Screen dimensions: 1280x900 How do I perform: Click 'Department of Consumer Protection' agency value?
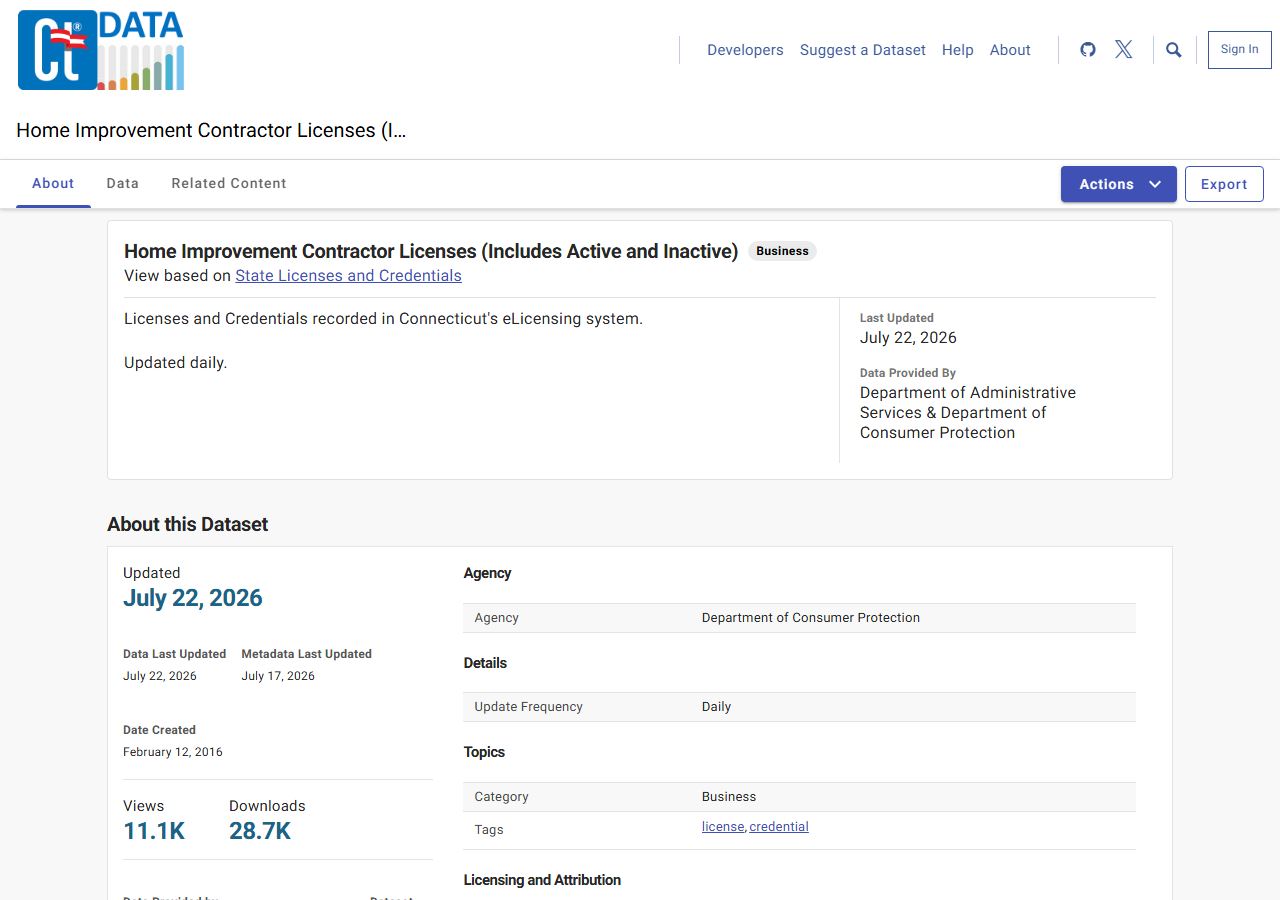pyautogui.click(x=811, y=618)
